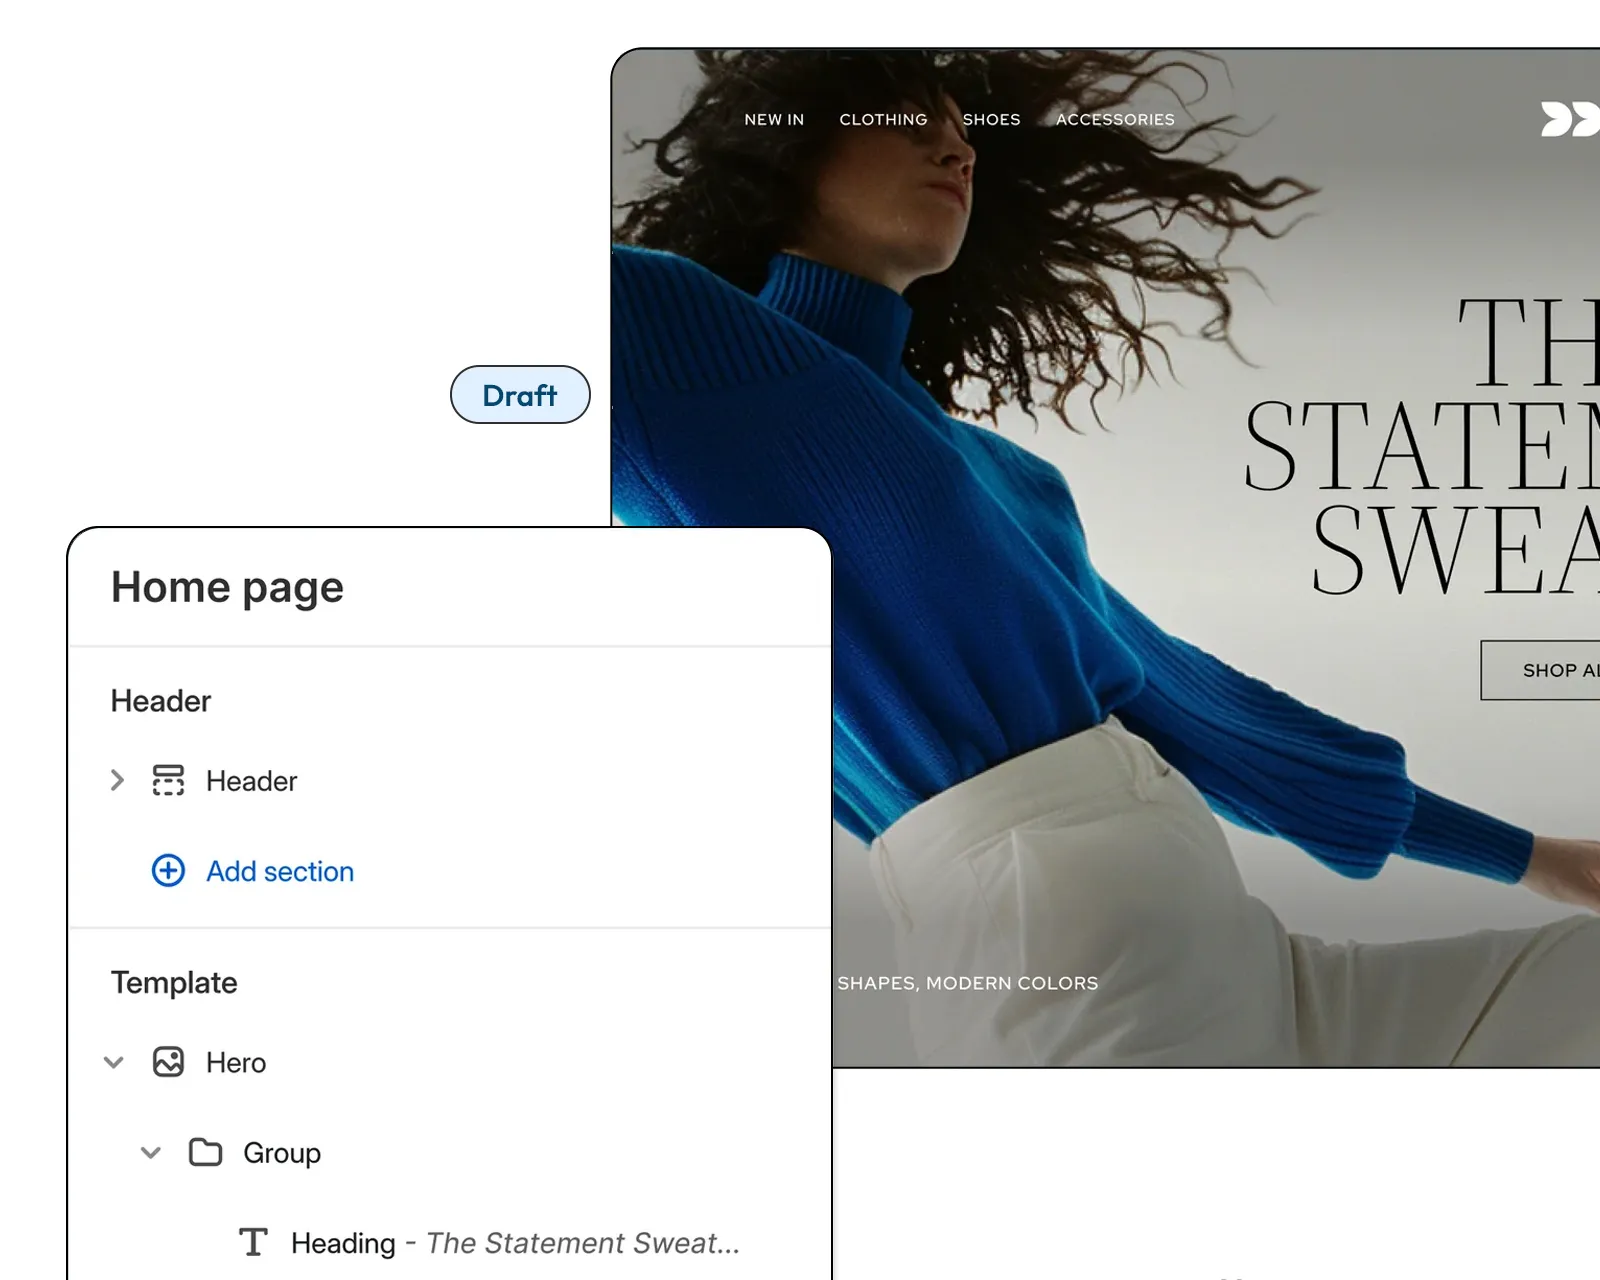This screenshot has height=1280, width=1600.
Task: Select the Group block label
Action: pos(282,1153)
